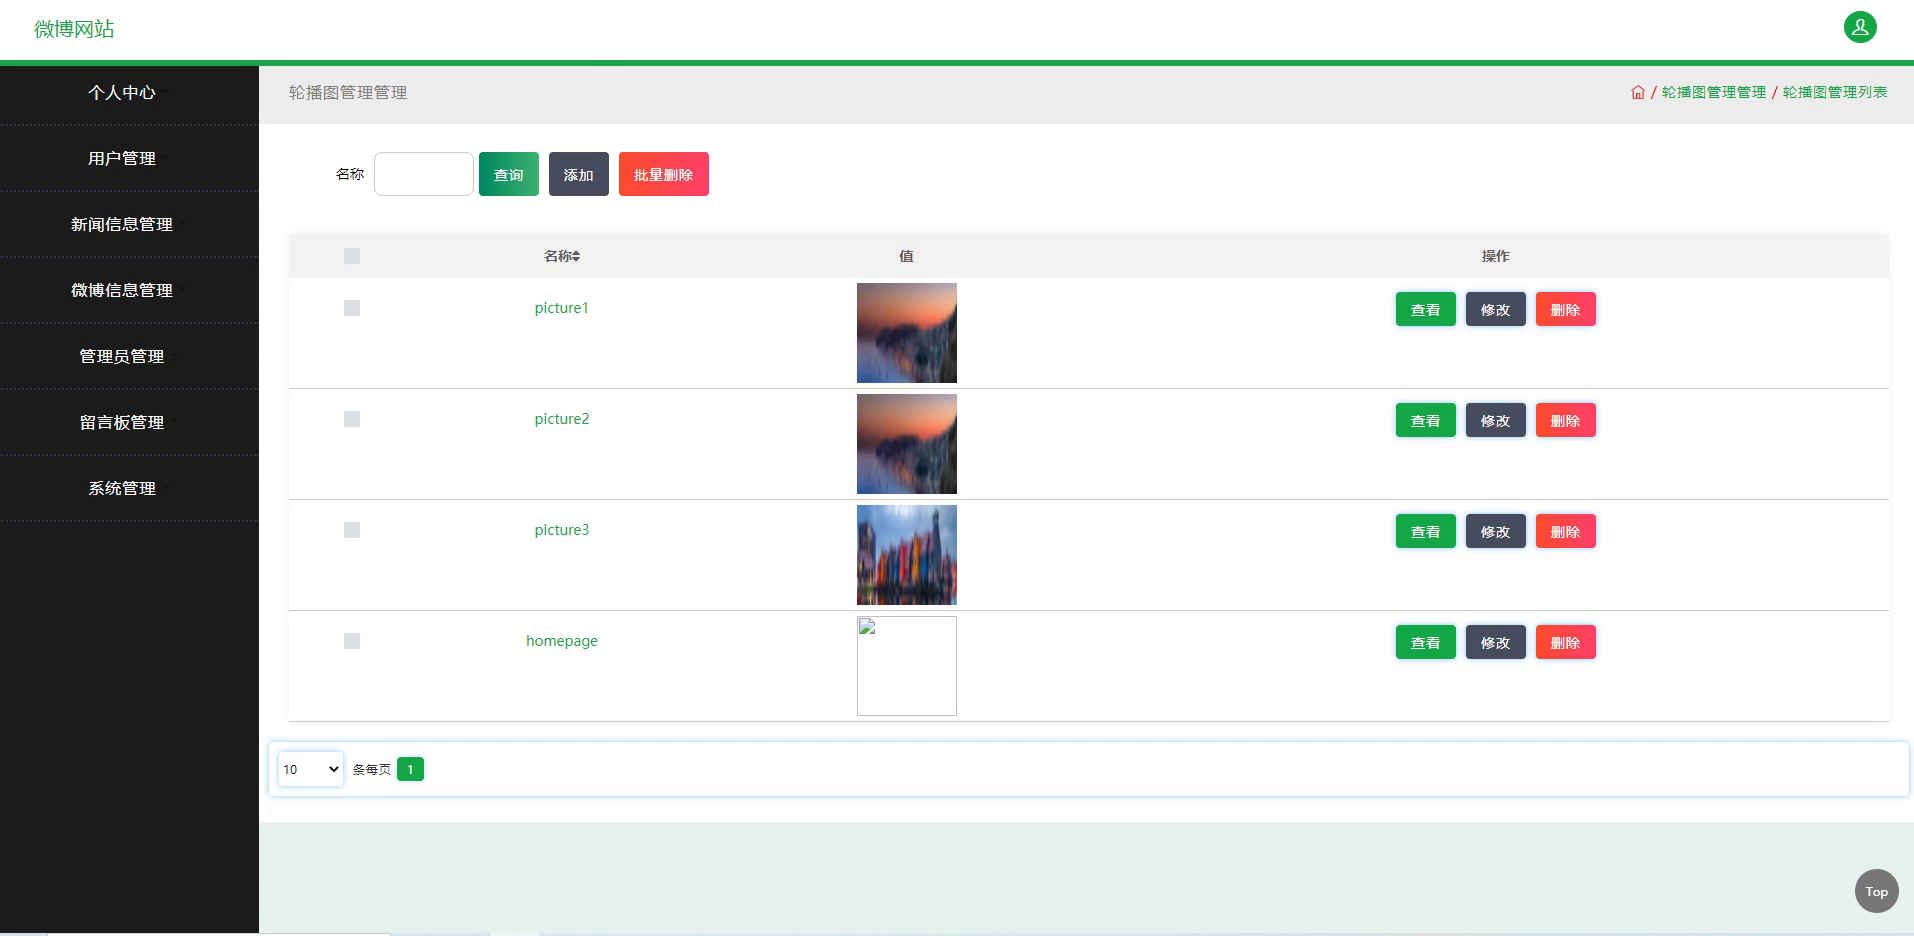1914x936 pixels.
Task: Click 查看 for picture3
Action: click(x=1426, y=531)
